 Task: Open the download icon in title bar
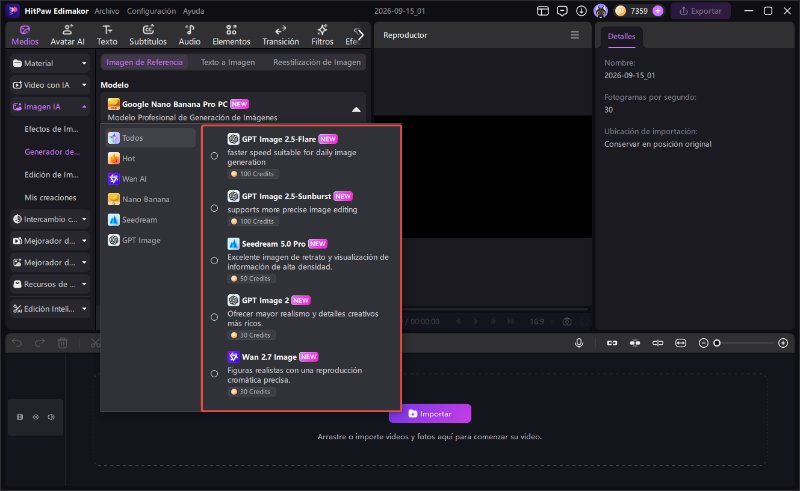pos(581,11)
